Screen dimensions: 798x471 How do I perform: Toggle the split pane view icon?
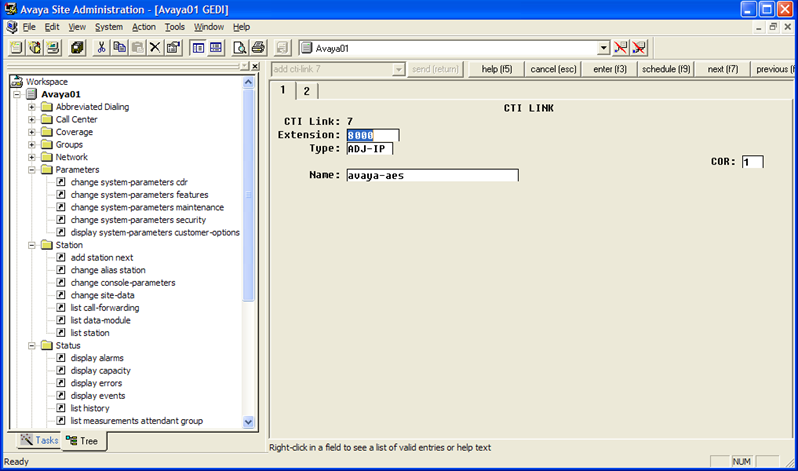[x=216, y=48]
